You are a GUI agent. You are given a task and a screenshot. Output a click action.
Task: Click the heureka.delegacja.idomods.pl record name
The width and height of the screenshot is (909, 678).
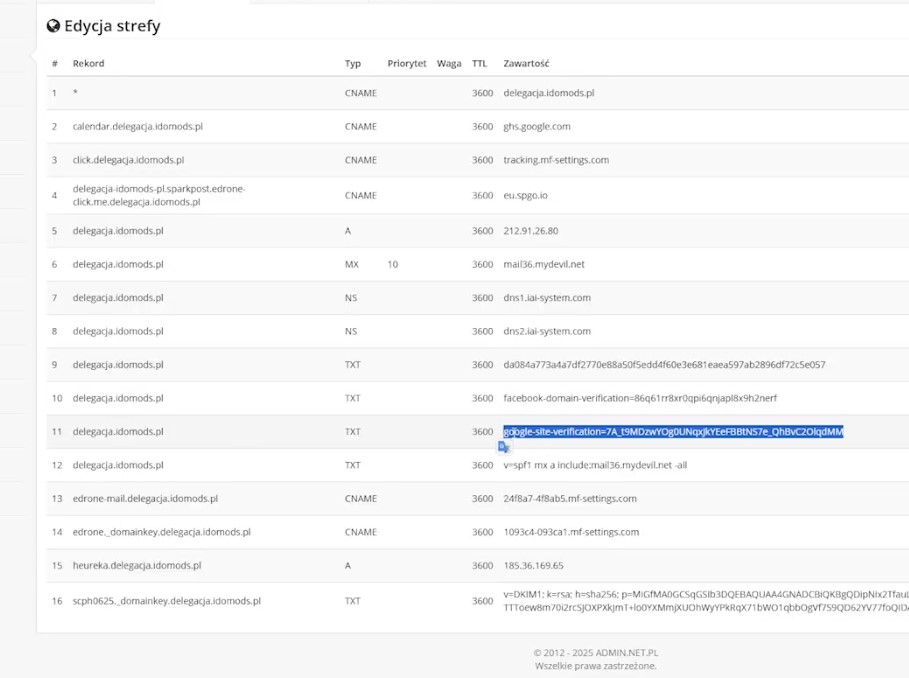(x=136, y=565)
